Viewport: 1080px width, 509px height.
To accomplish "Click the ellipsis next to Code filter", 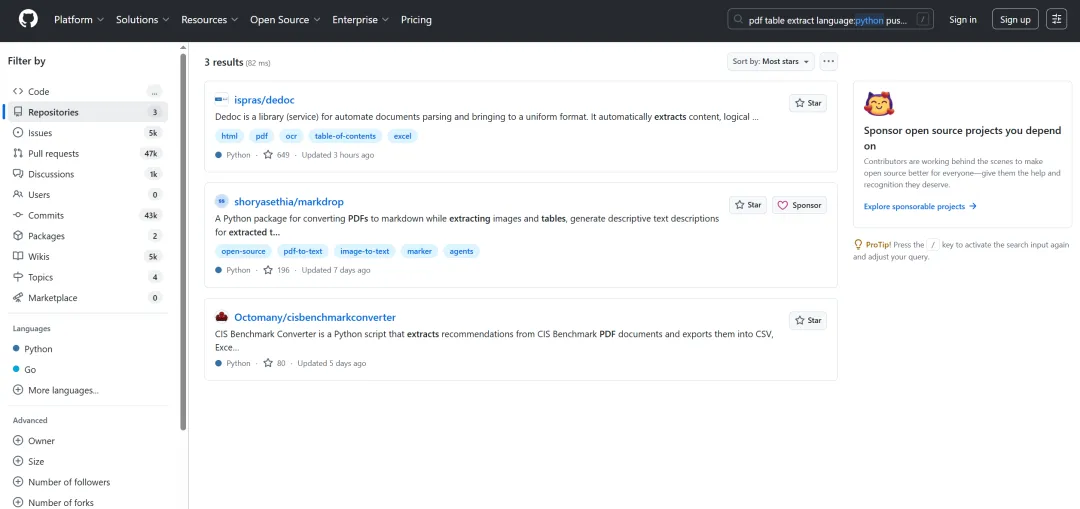I will point(154,91).
